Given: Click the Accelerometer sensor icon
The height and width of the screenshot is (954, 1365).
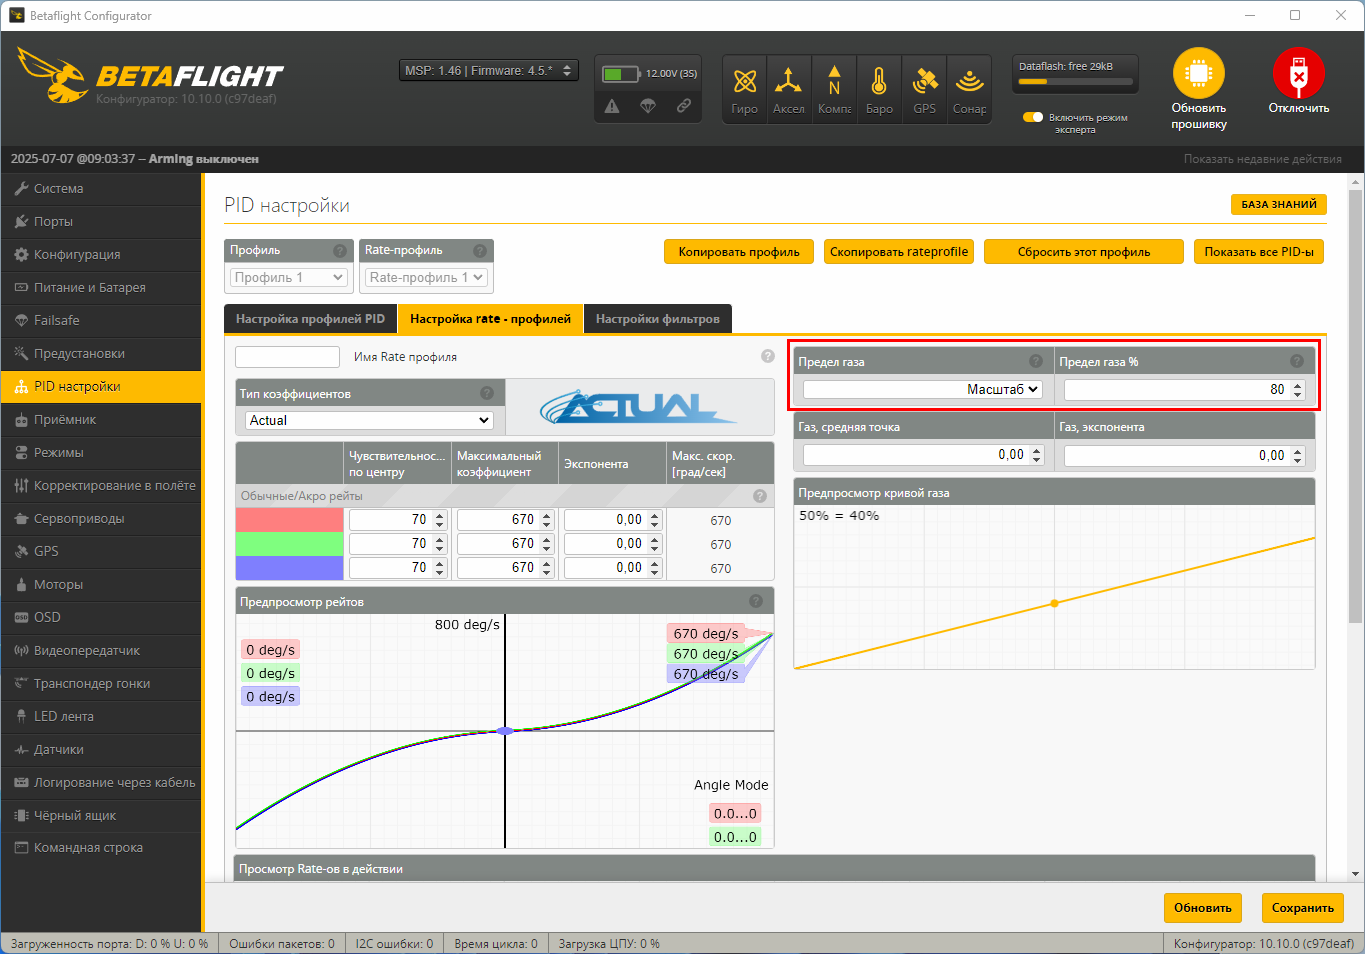Looking at the screenshot, I should (x=788, y=81).
